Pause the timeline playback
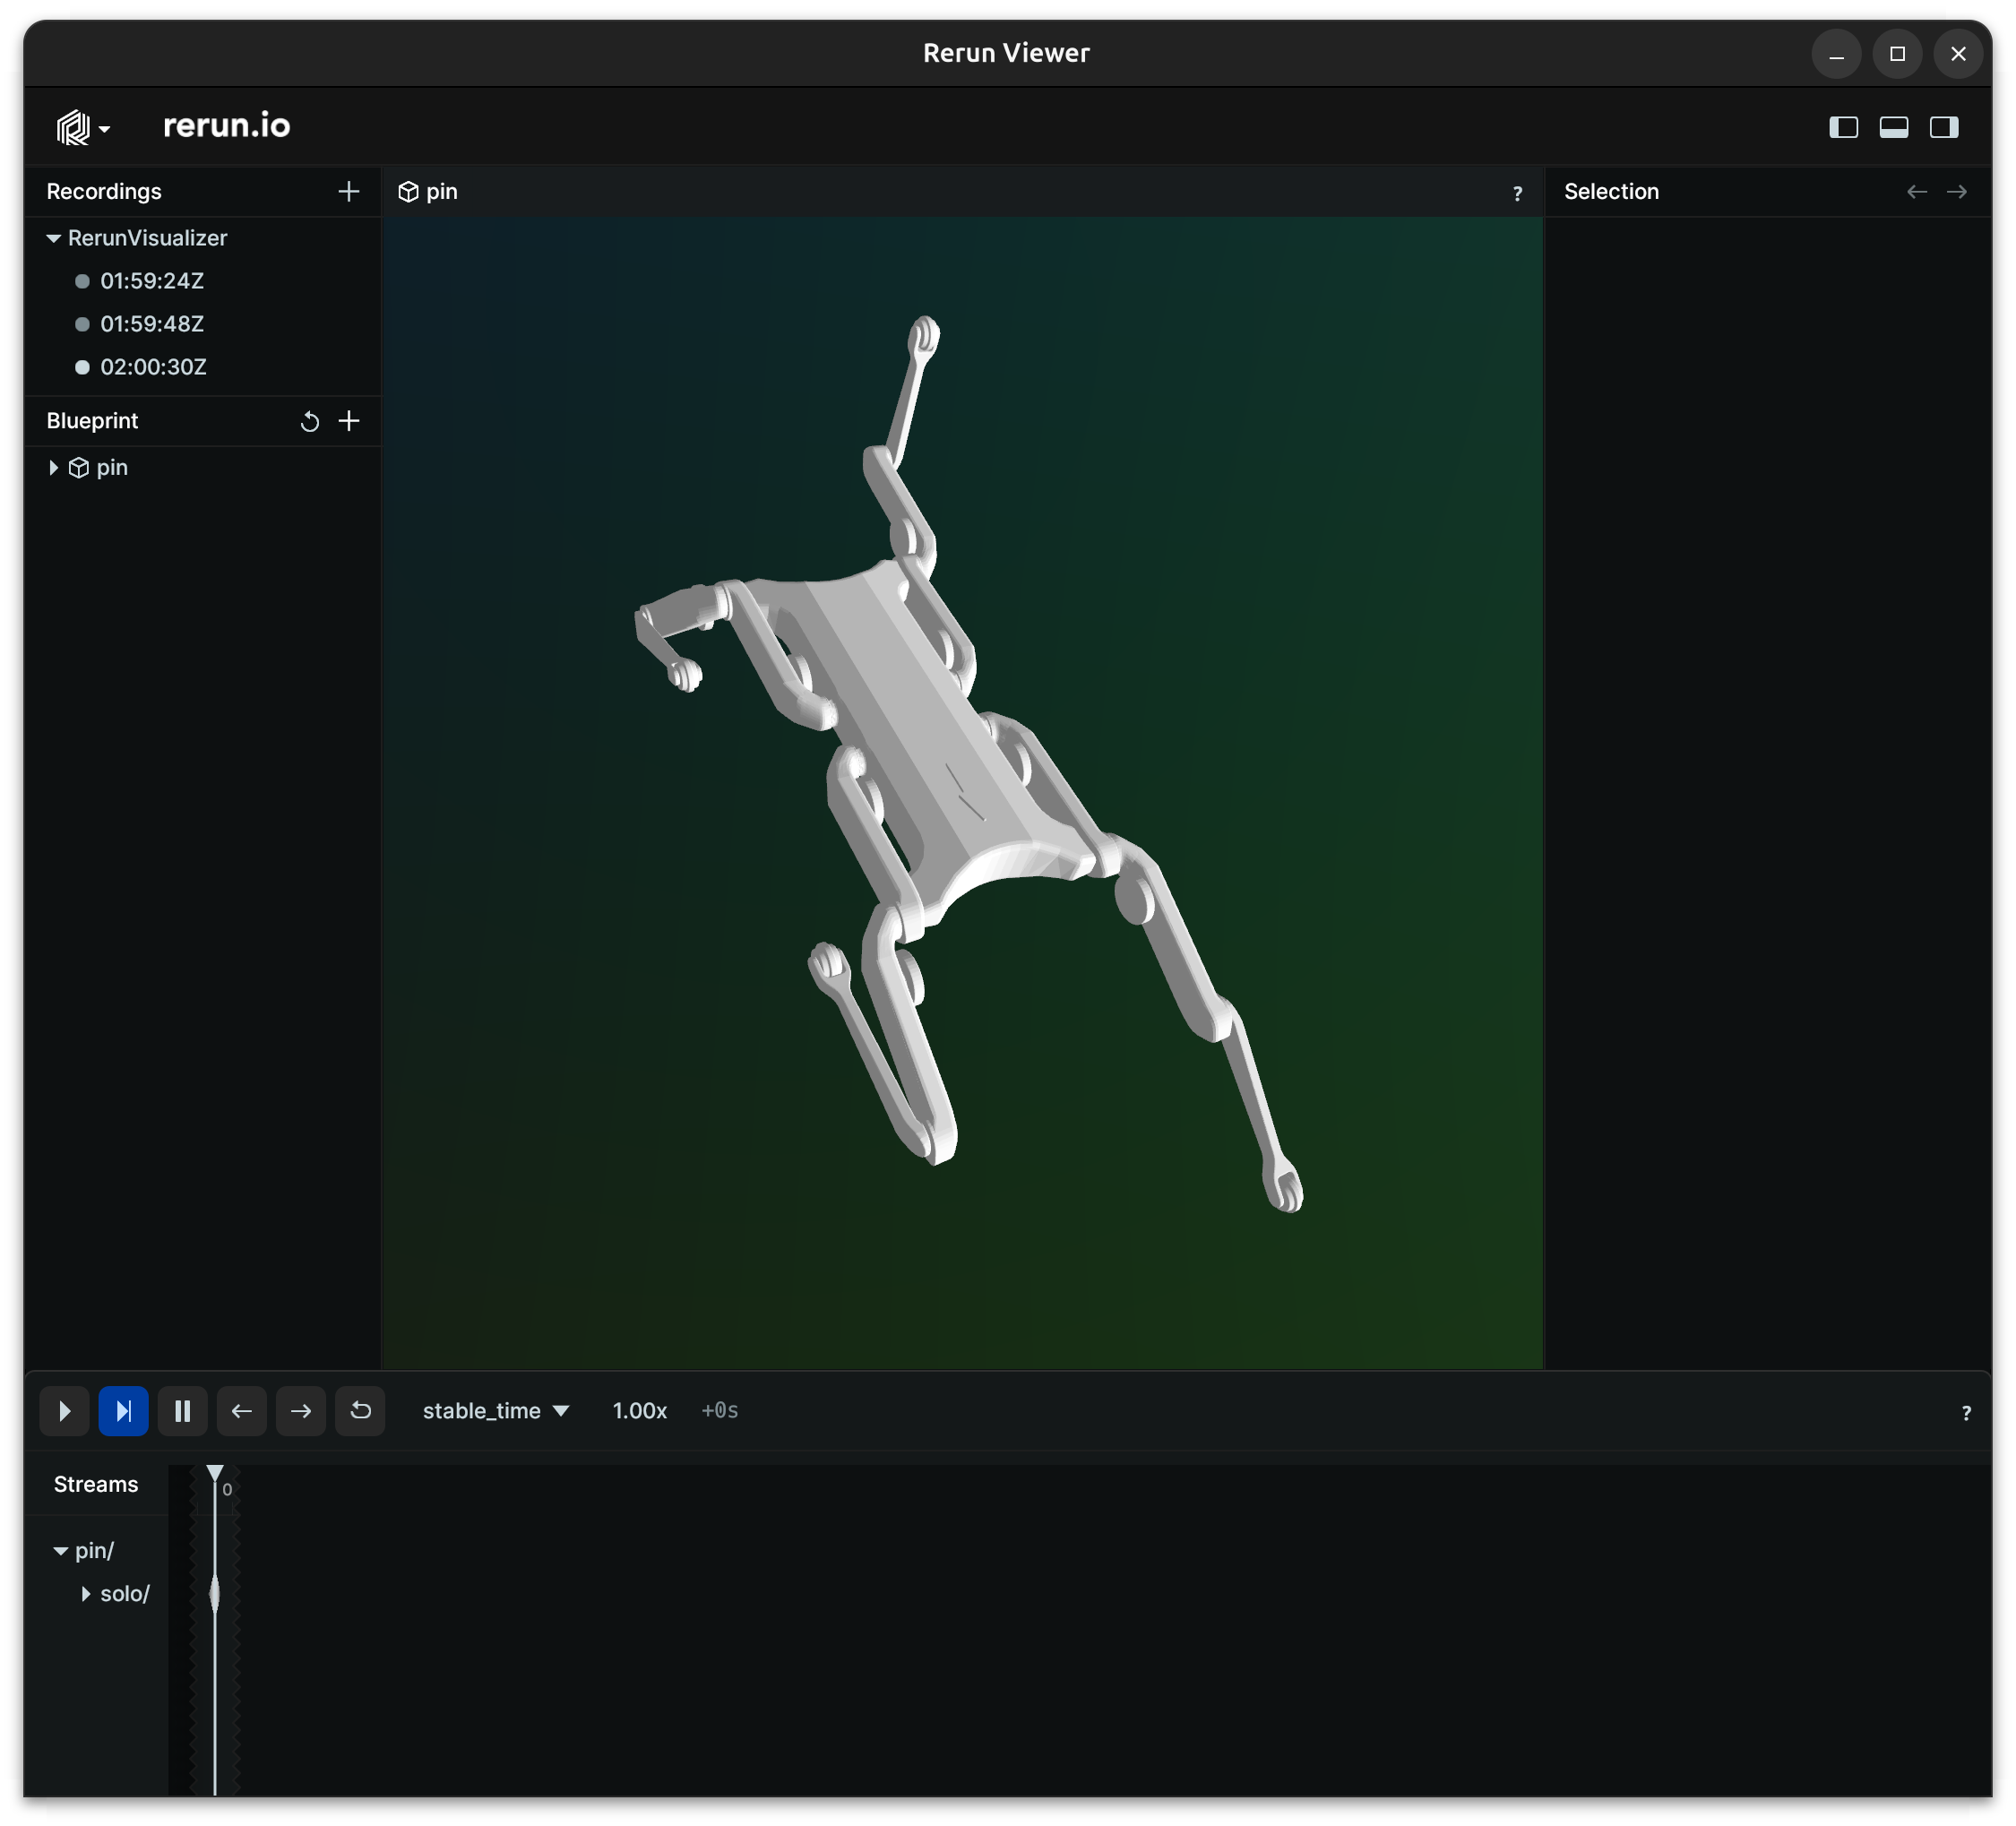The height and width of the screenshot is (1826, 2016). pos(182,1410)
